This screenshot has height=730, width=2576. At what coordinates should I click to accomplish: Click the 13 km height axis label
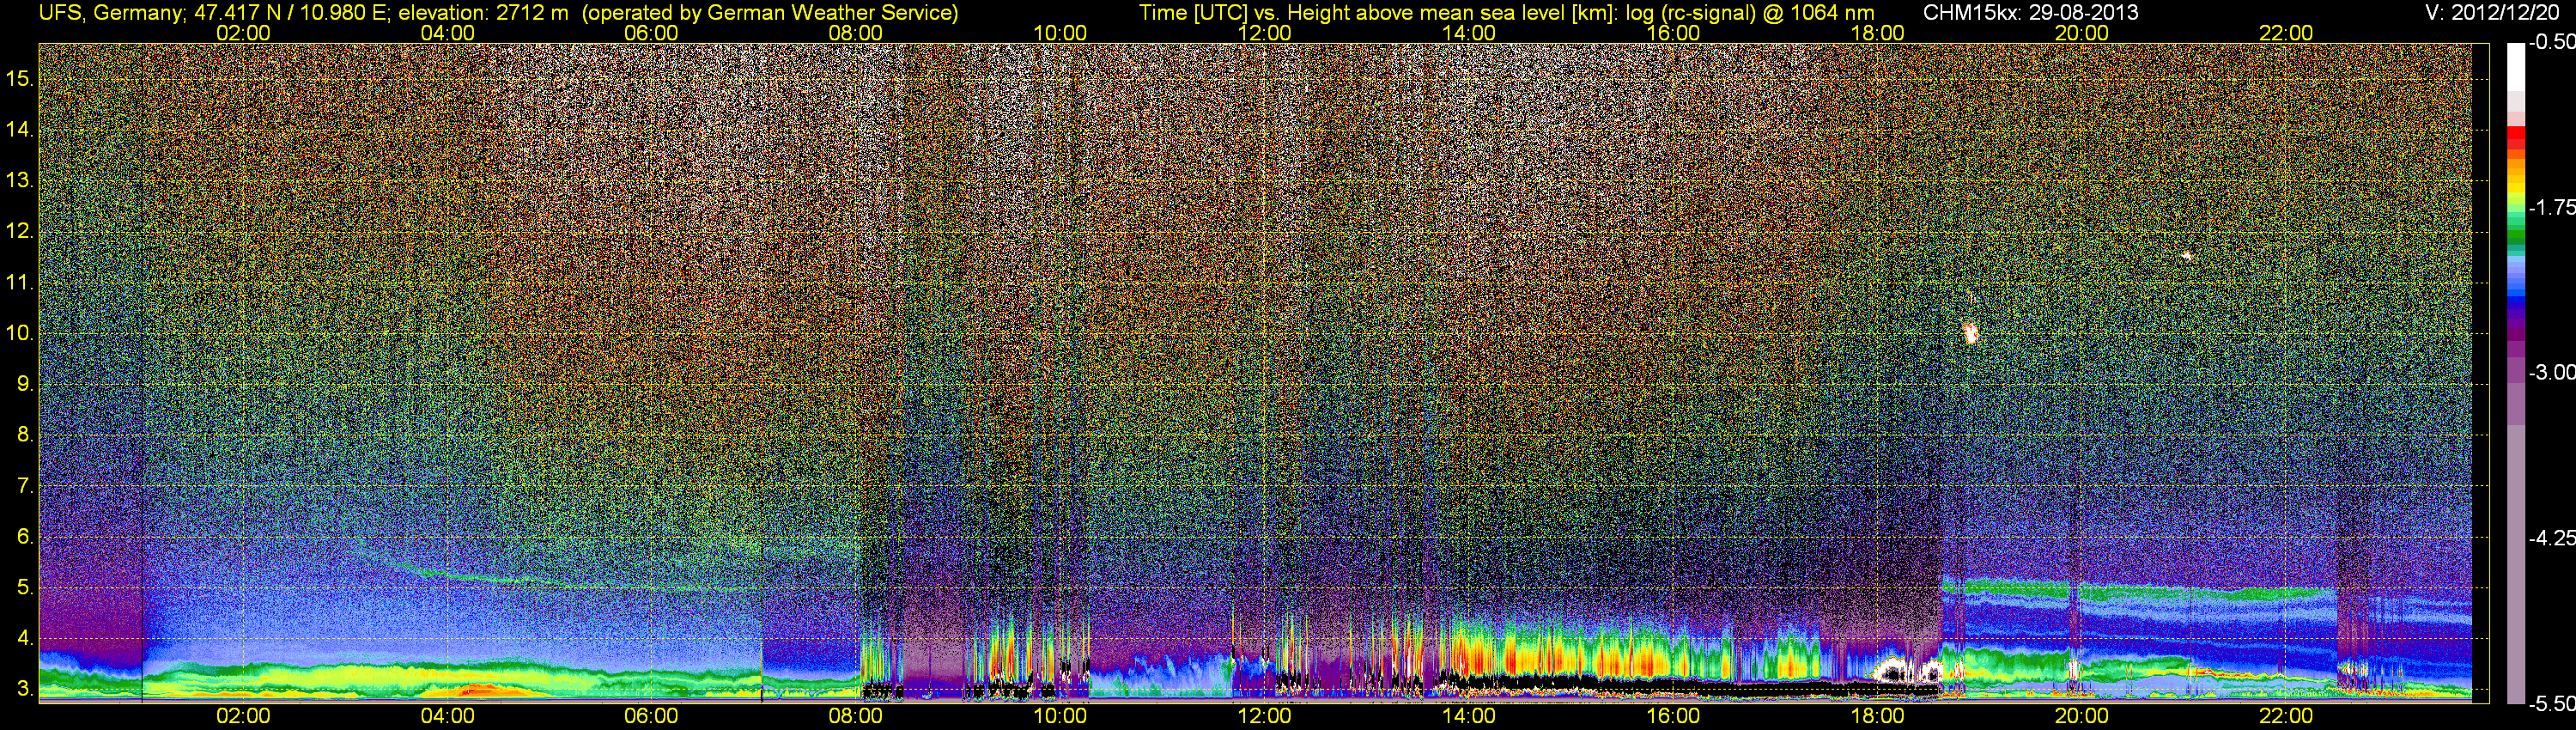tap(19, 180)
